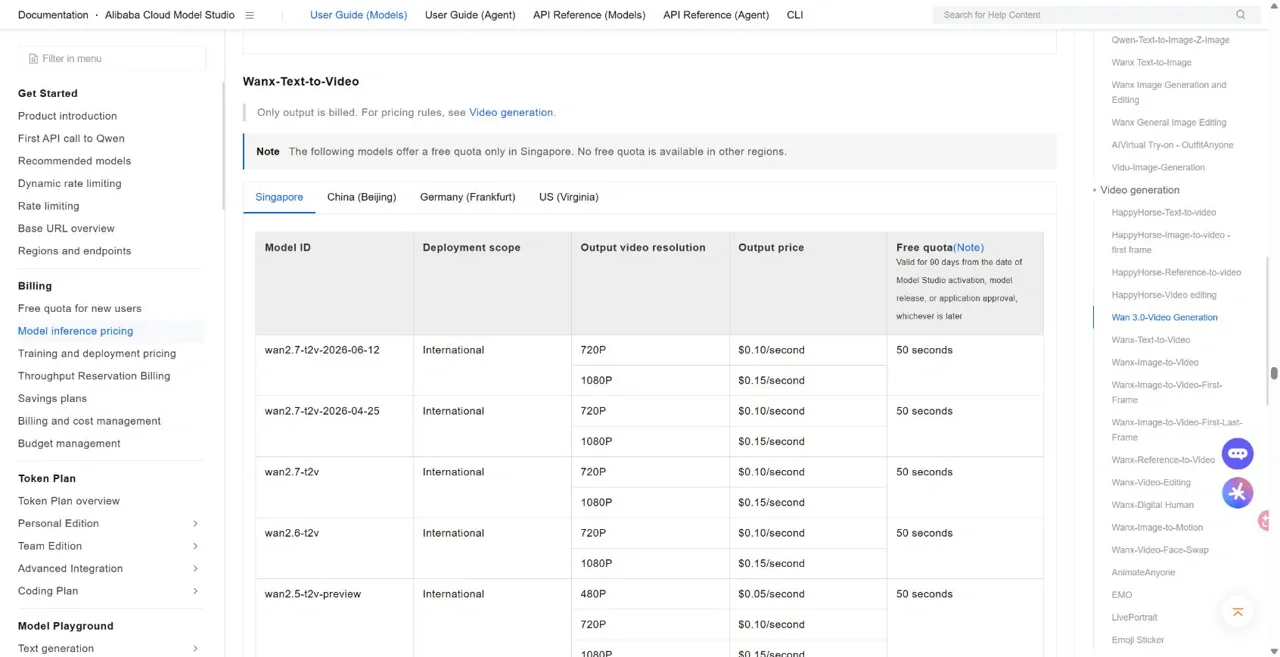Click the back-to-top arrow button
Screen dimensions: 1280x657
pos(1238,612)
